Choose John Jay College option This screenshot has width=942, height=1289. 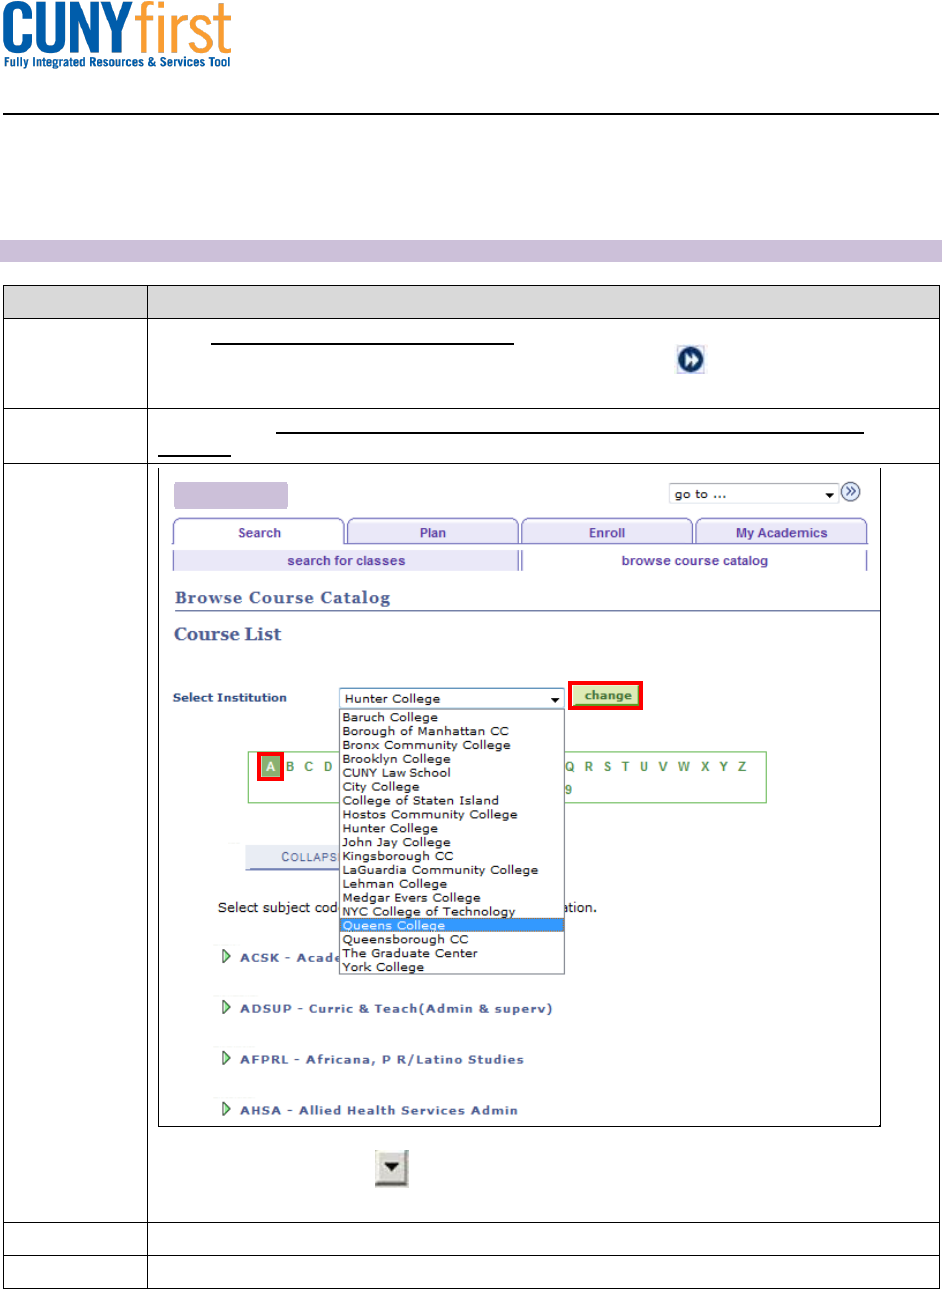[452, 842]
